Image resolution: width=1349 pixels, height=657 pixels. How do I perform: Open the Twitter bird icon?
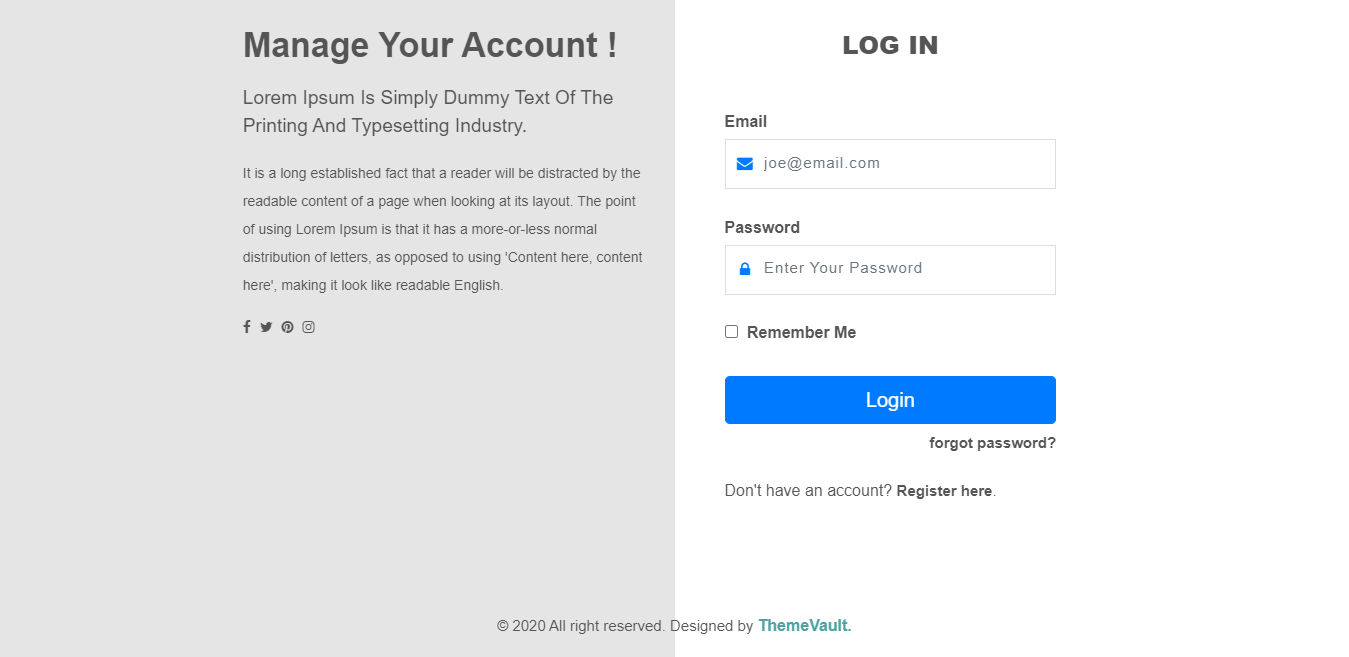266,327
